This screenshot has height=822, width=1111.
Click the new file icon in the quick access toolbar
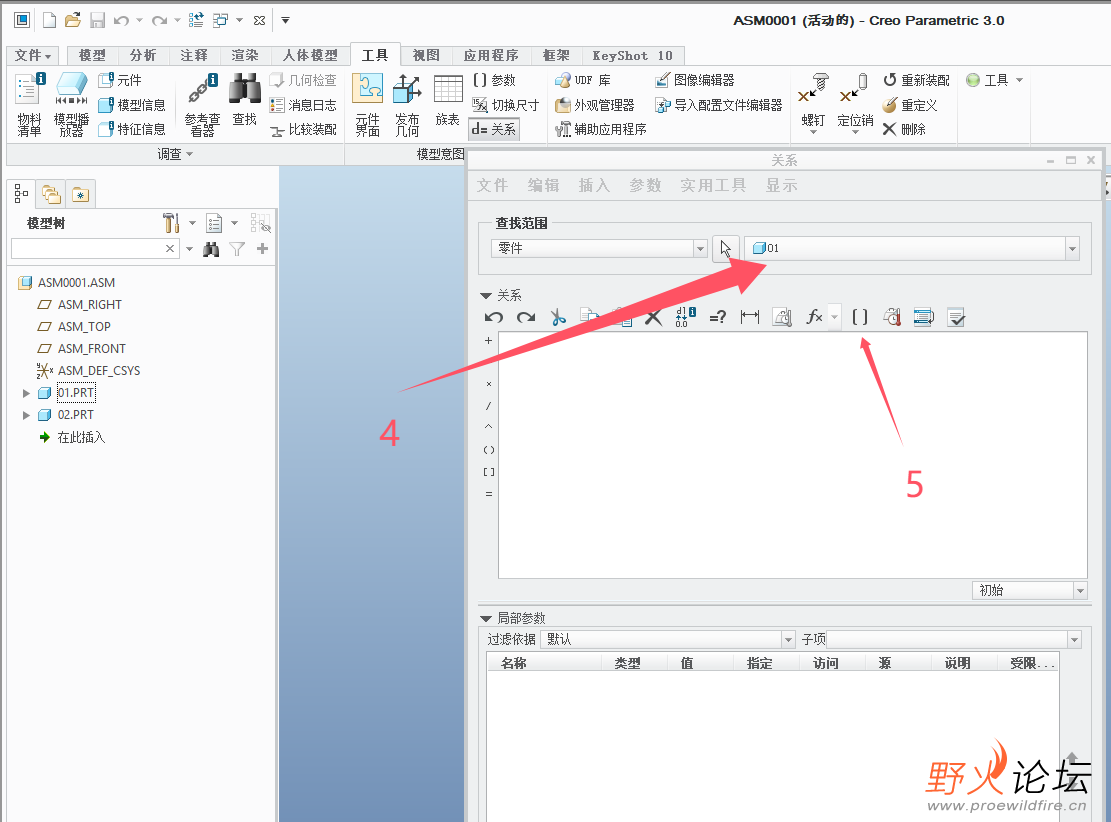(x=50, y=21)
